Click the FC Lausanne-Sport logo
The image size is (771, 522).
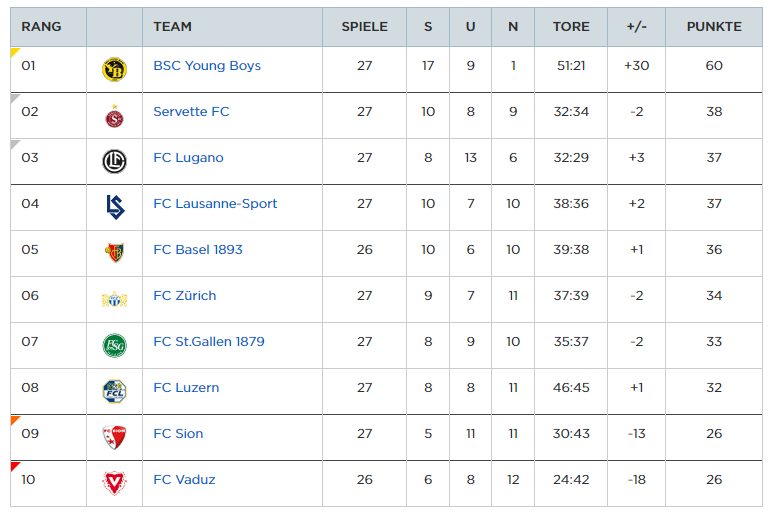(114, 207)
